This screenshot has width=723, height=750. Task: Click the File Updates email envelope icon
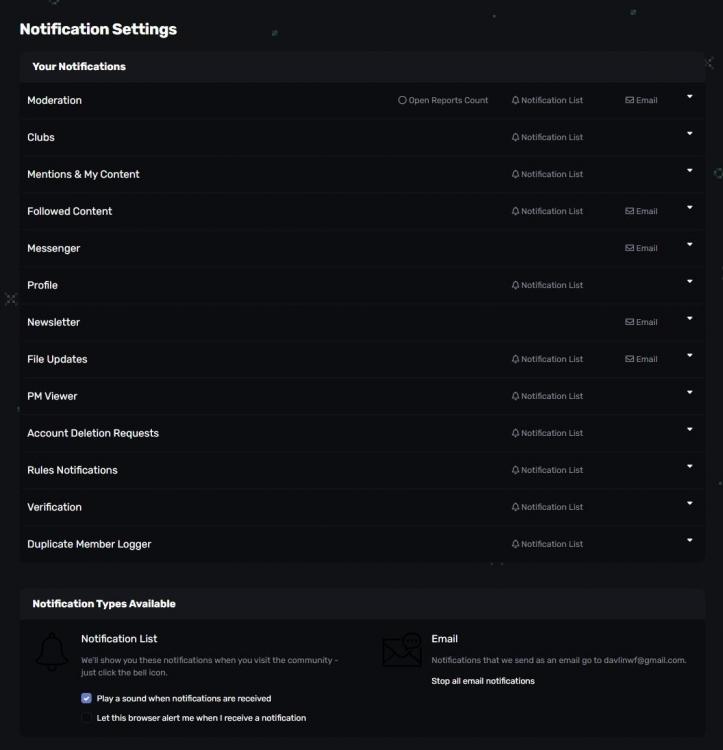click(629, 360)
